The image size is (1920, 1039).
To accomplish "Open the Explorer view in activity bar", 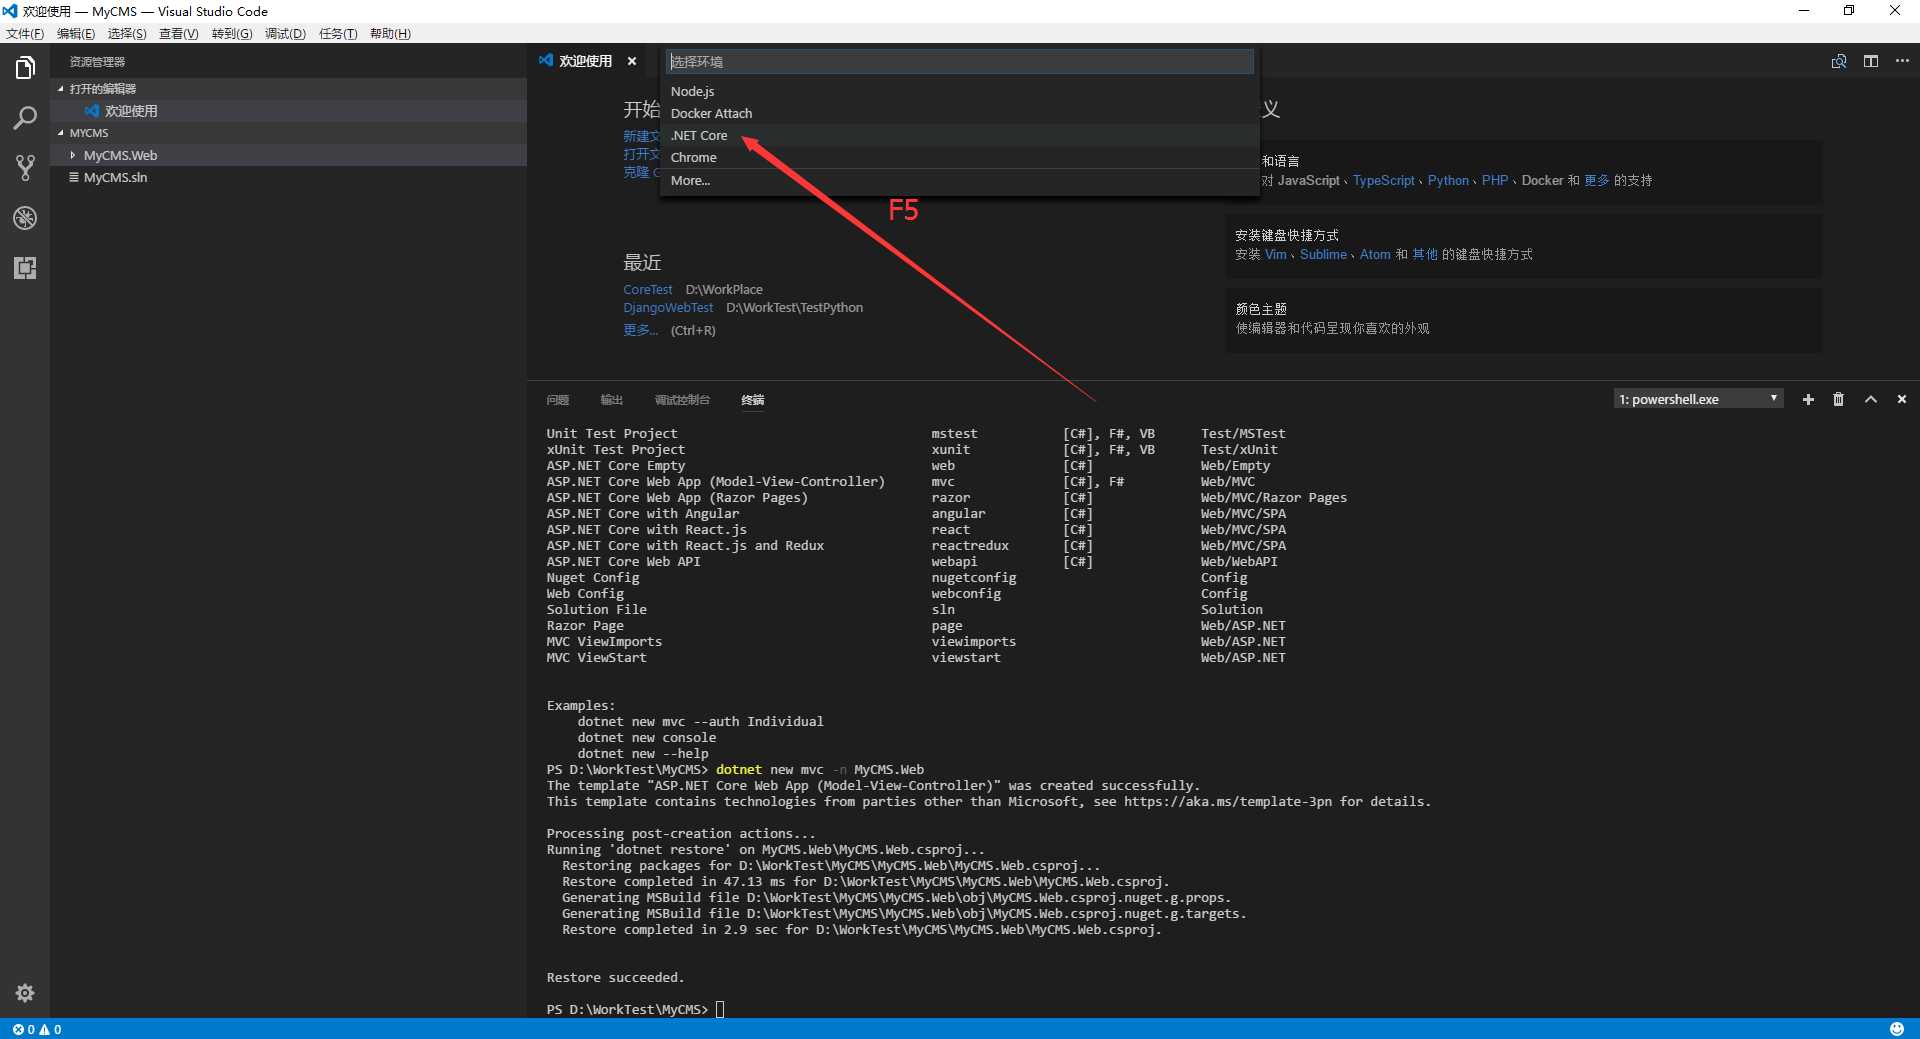I will [x=25, y=68].
